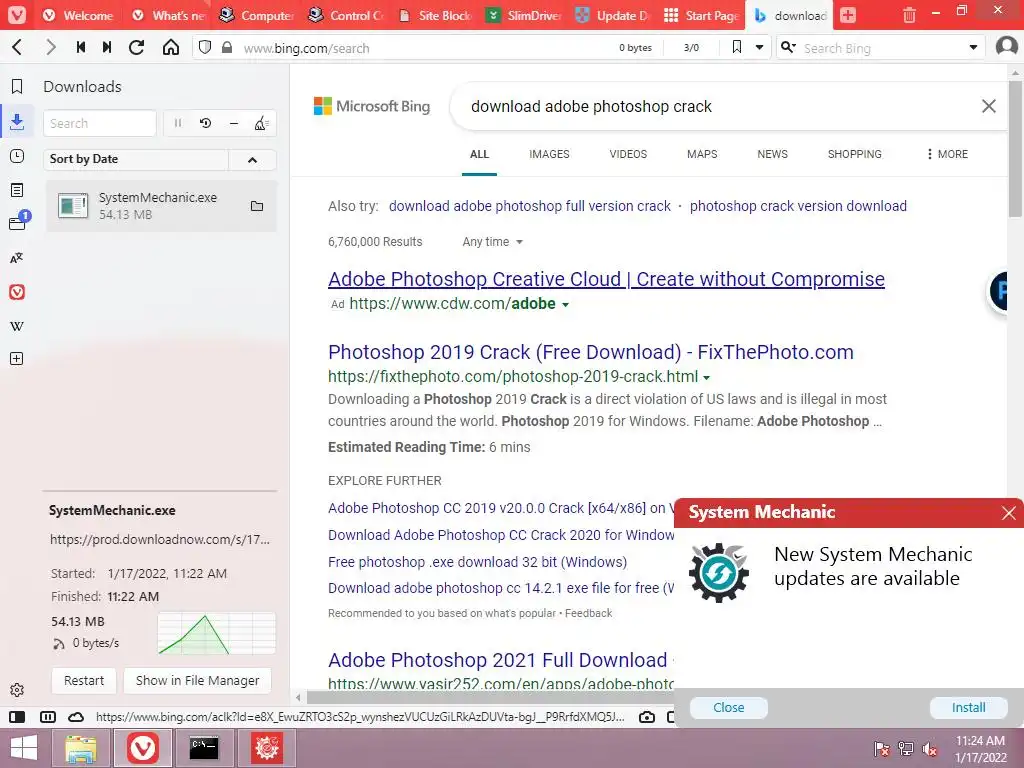Click Install in System Mechanic popup
Screen dimensions: 1024x768
click(x=968, y=708)
